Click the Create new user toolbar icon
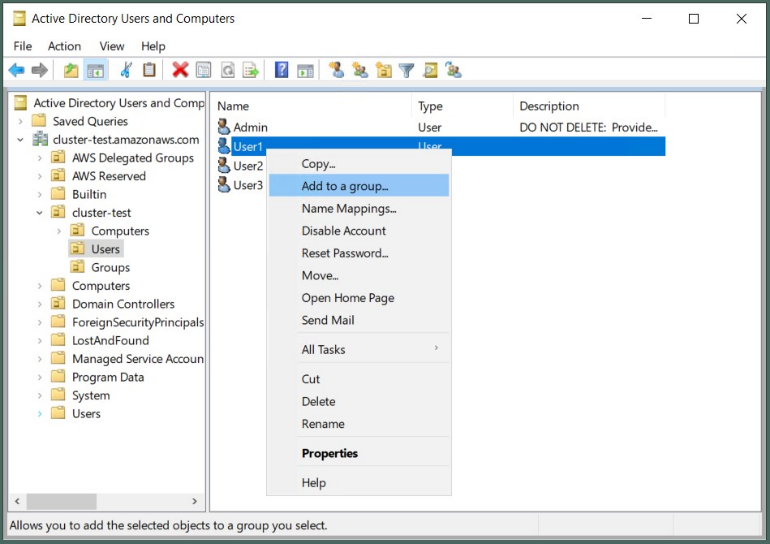The height and width of the screenshot is (544, 770). (336, 70)
